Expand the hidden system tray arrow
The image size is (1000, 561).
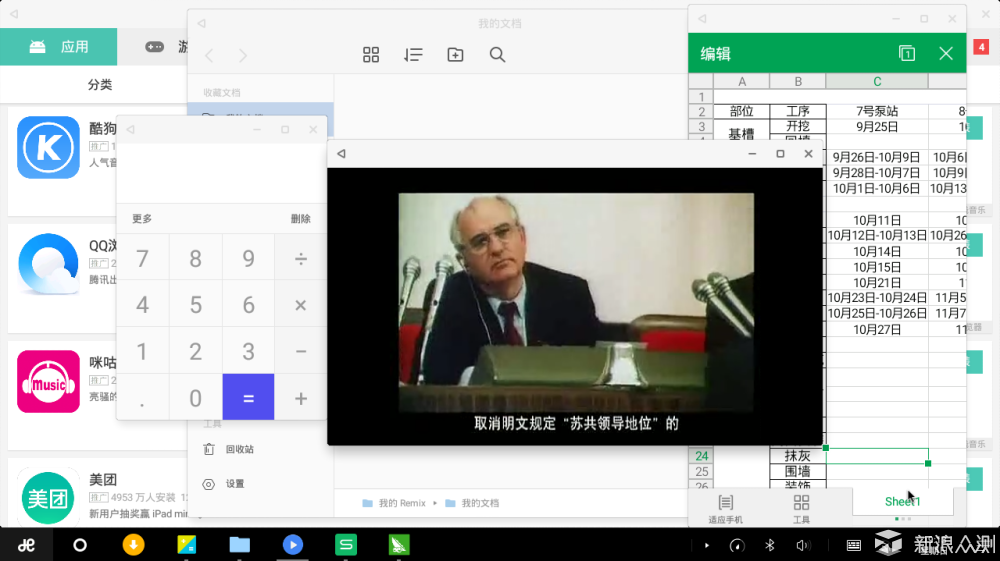707,545
